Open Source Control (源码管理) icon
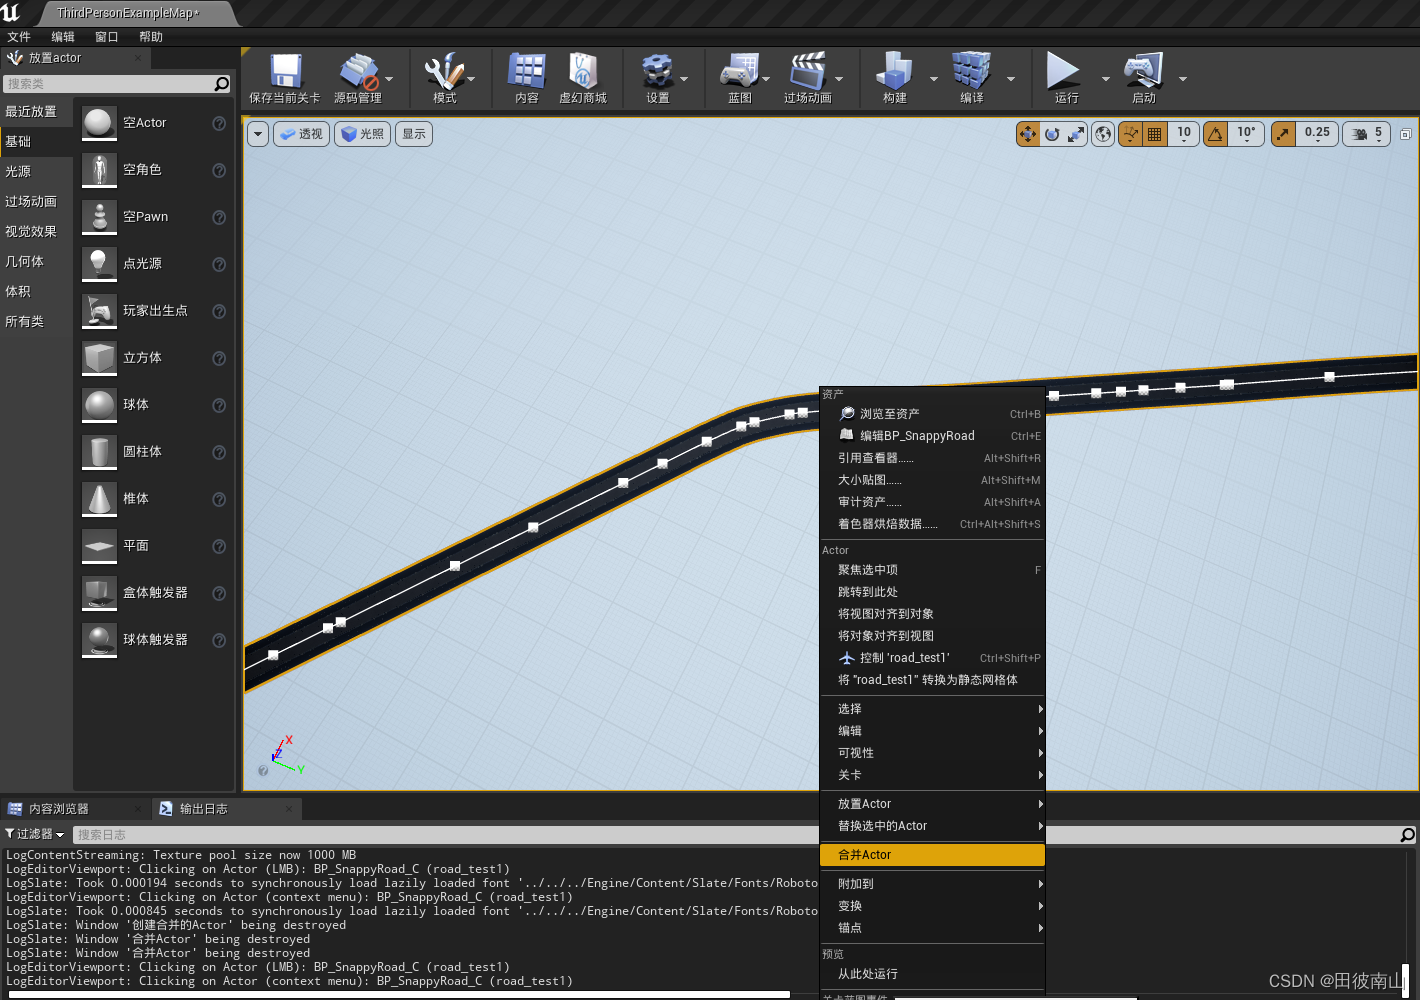The image size is (1420, 1000). point(358,71)
